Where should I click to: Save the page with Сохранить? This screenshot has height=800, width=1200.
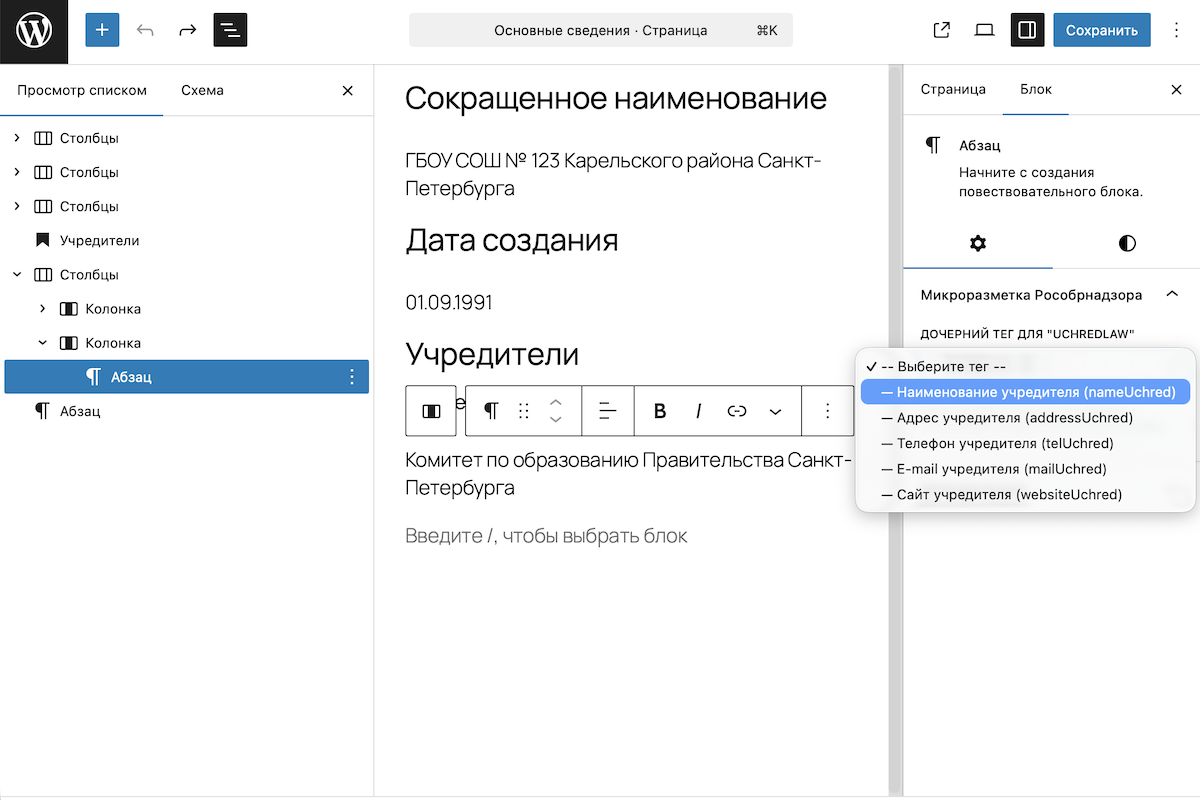1101,30
